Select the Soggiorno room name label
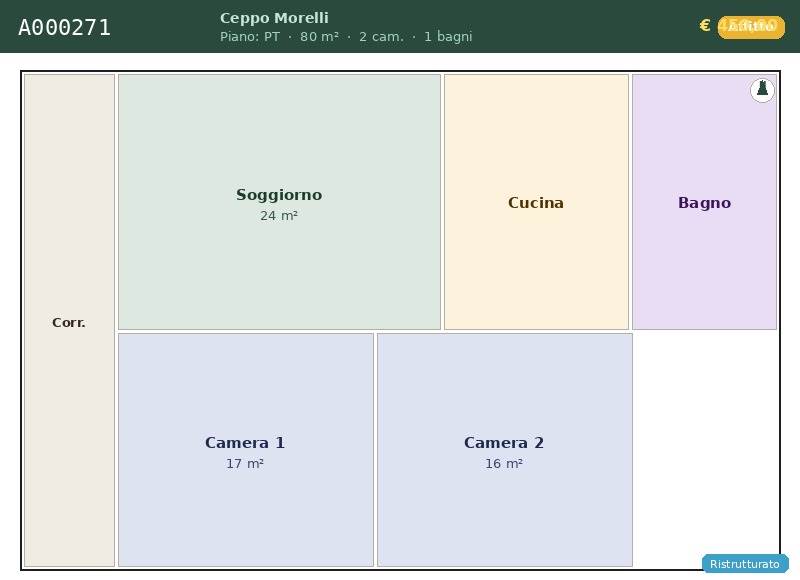This screenshot has width=800, height=580. click(279, 195)
